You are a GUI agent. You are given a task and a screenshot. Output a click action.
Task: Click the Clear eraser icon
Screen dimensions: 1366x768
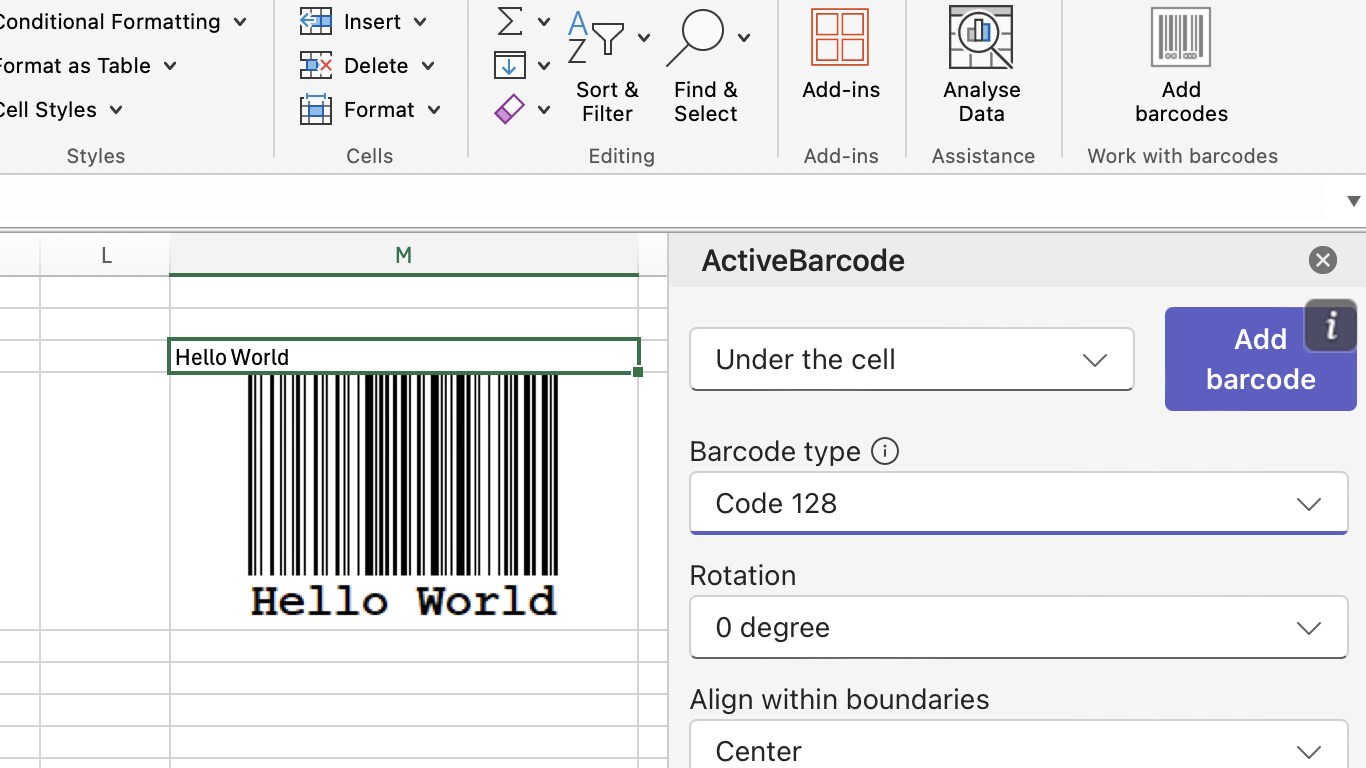510,109
